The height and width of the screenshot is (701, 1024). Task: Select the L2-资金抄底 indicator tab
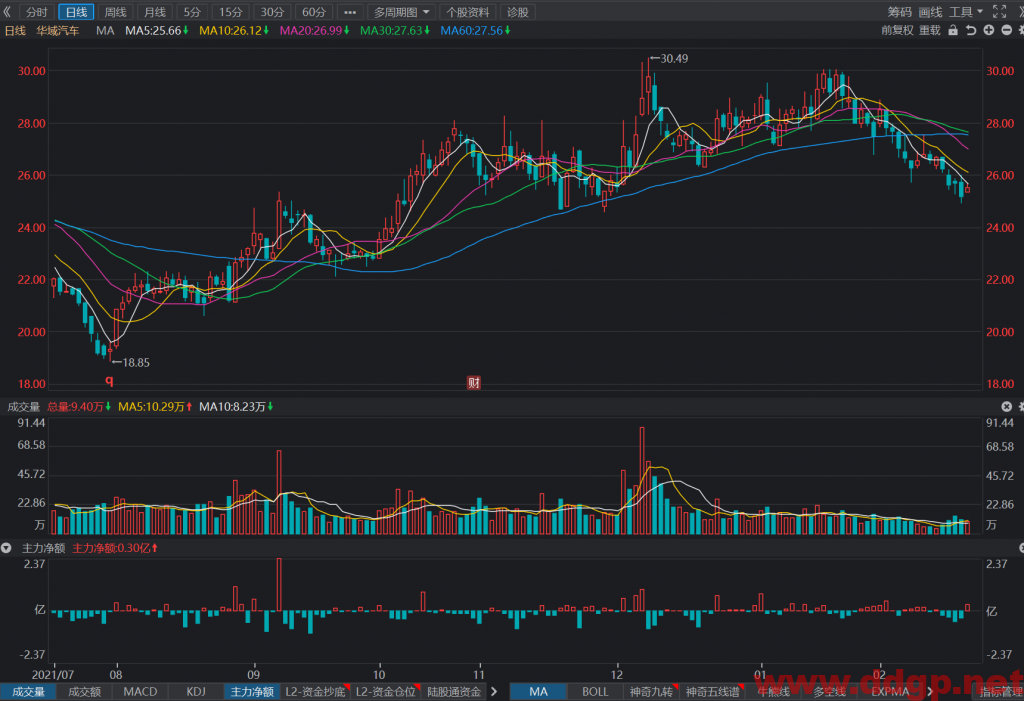[x=315, y=692]
